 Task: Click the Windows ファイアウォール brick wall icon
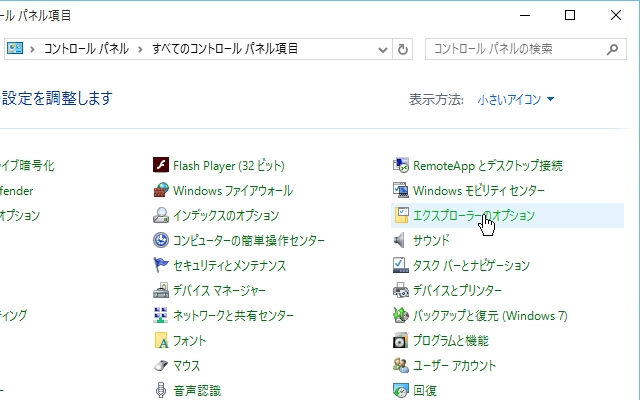tap(161, 190)
